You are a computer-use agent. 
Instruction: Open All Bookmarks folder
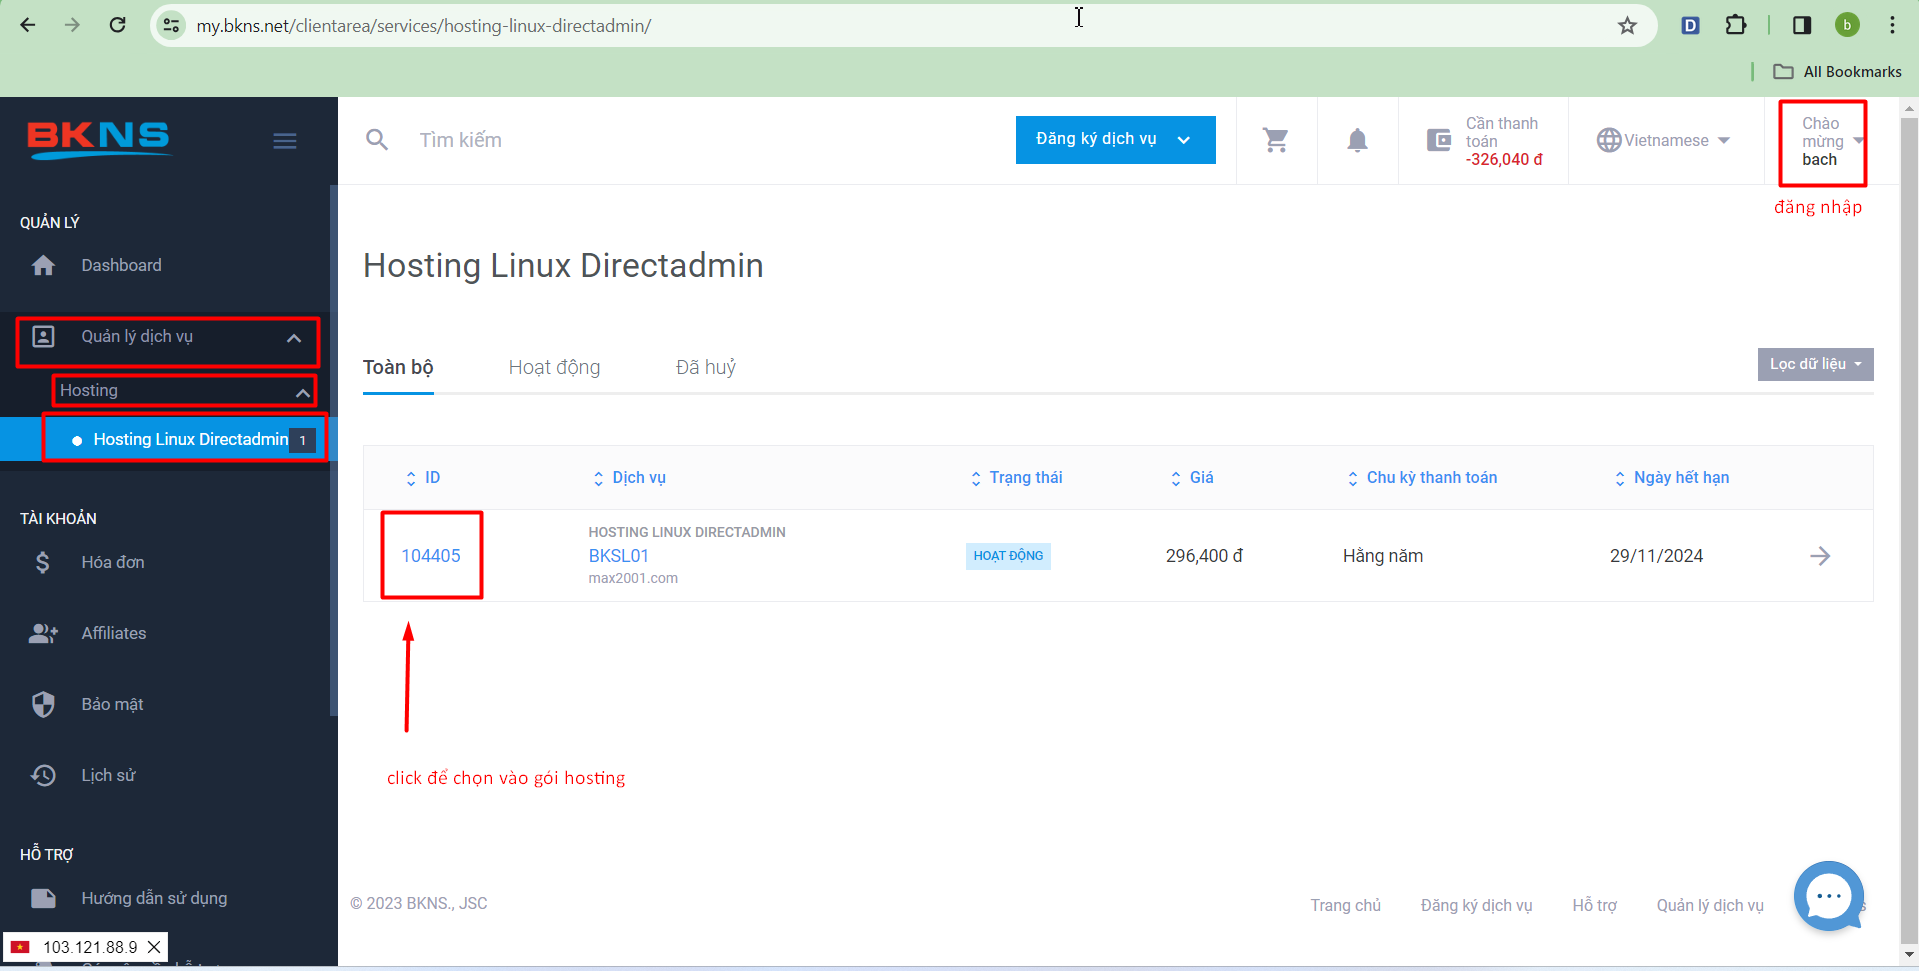tap(1838, 71)
